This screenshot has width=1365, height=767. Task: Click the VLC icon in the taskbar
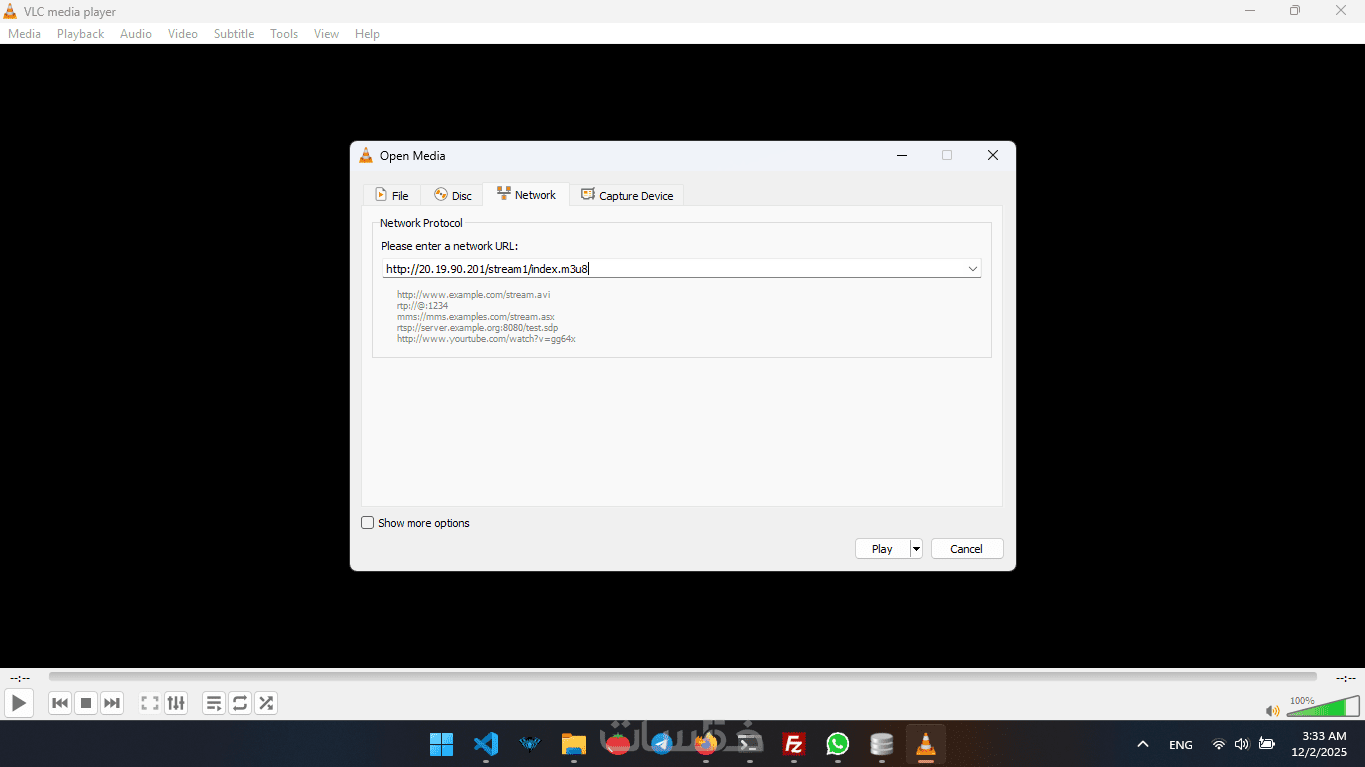click(926, 744)
